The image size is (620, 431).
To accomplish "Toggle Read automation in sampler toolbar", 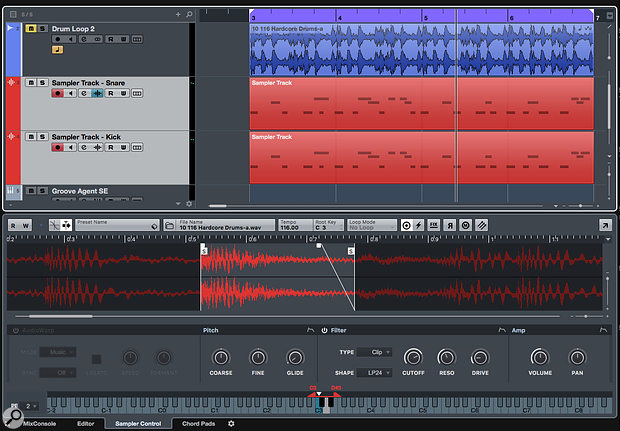I will (x=13, y=225).
